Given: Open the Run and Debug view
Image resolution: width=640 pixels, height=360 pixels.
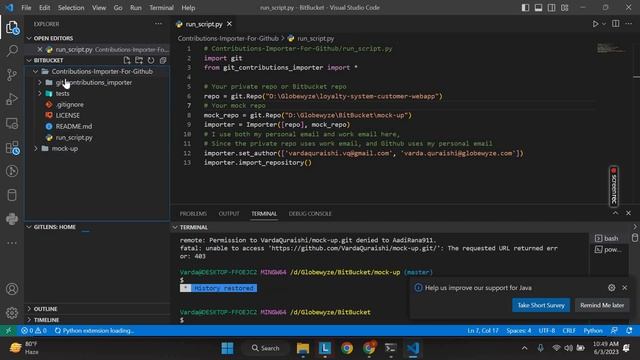Looking at the screenshot, I should tap(12, 99).
